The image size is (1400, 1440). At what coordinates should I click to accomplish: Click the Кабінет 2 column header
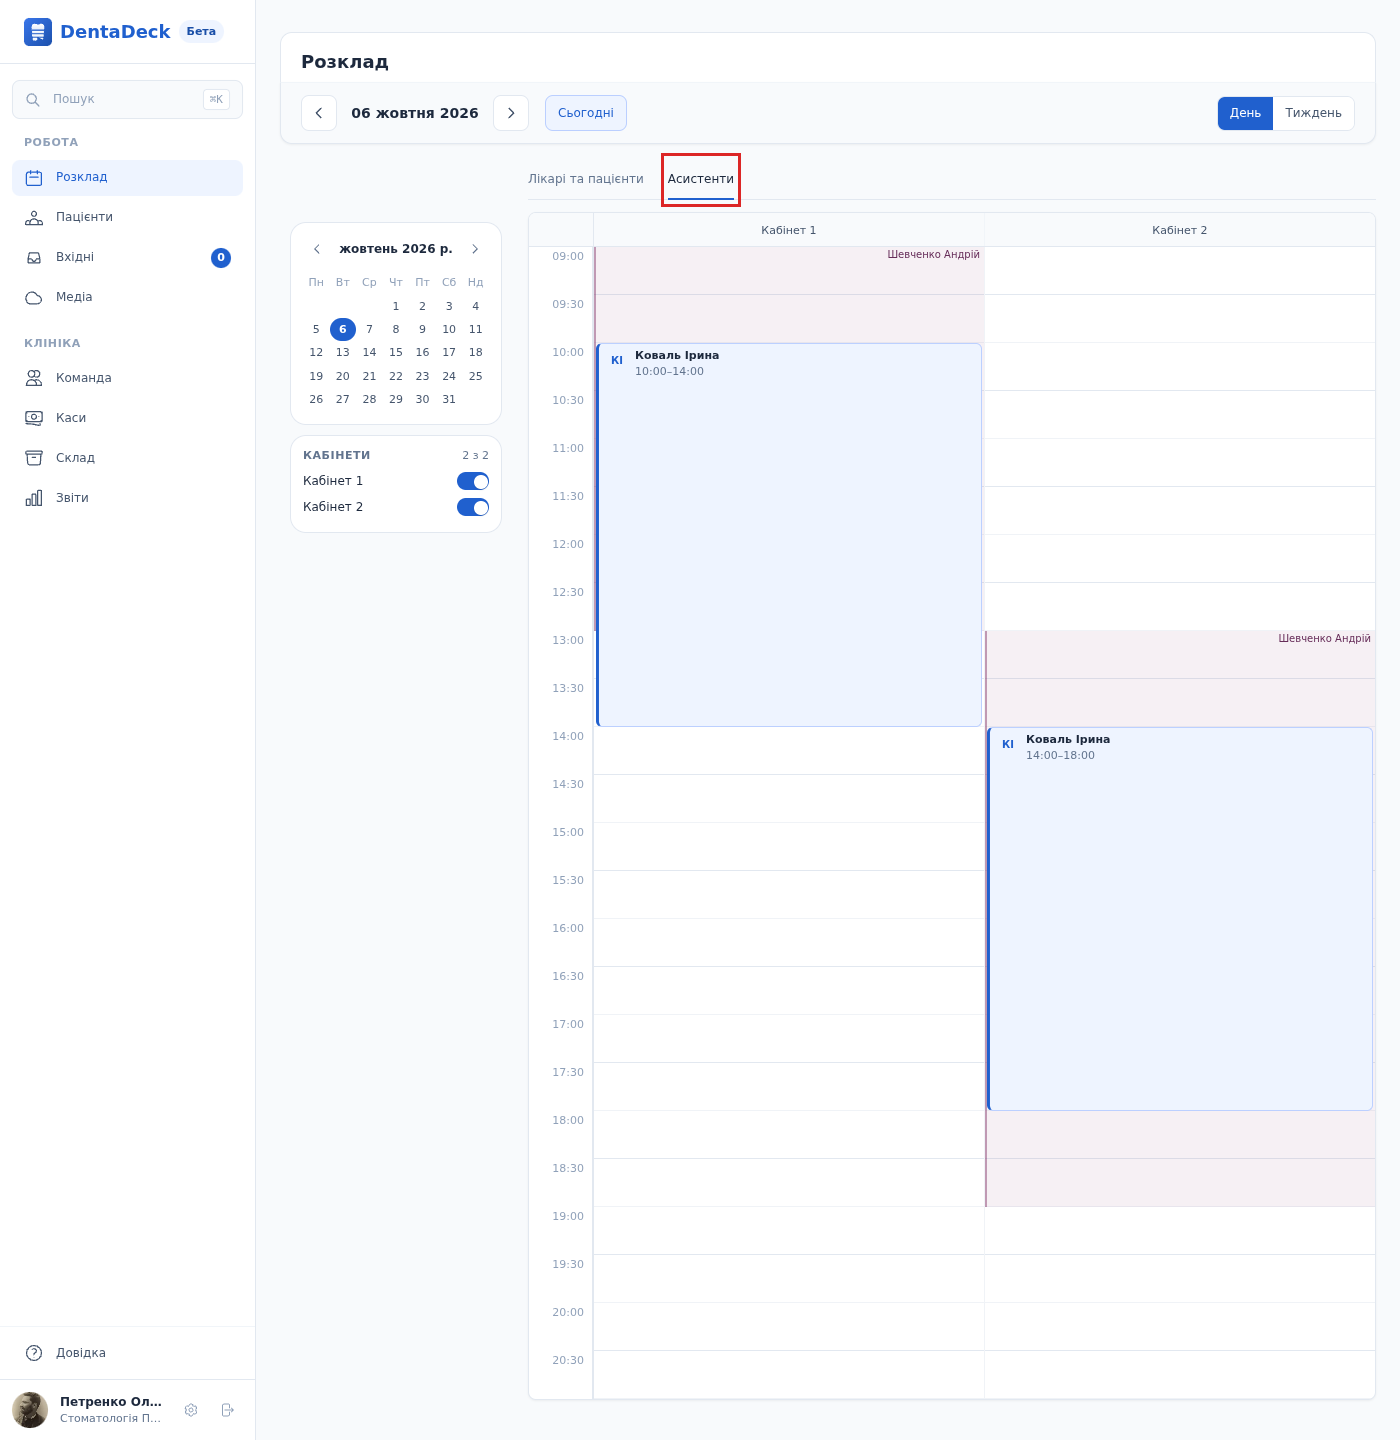pos(1180,230)
